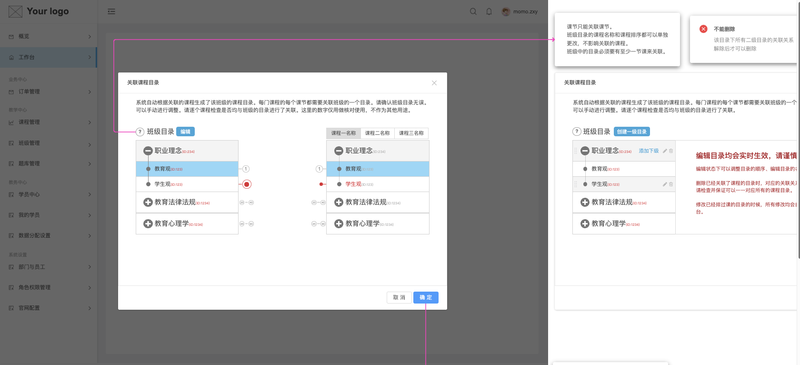The height and width of the screenshot is (365, 800).
Task: Click 创建一级目录 button in right panel
Action: pyautogui.click(x=632, y=132)
